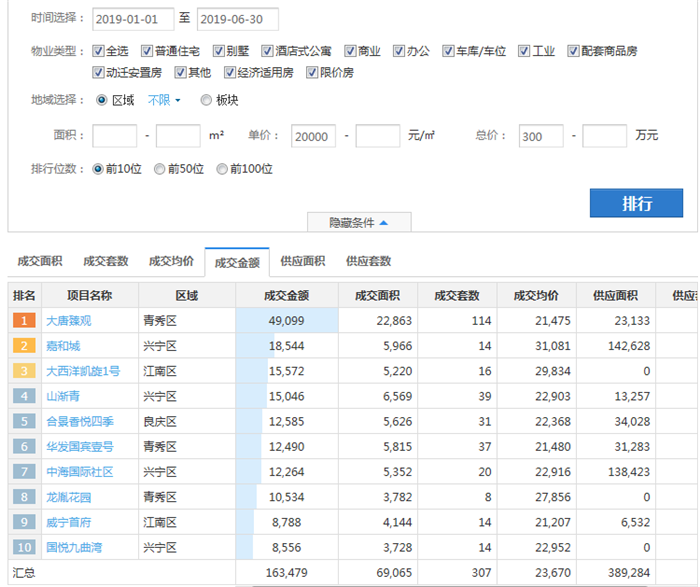Choose the 前50位 ranking option

(x=159, y=169)
